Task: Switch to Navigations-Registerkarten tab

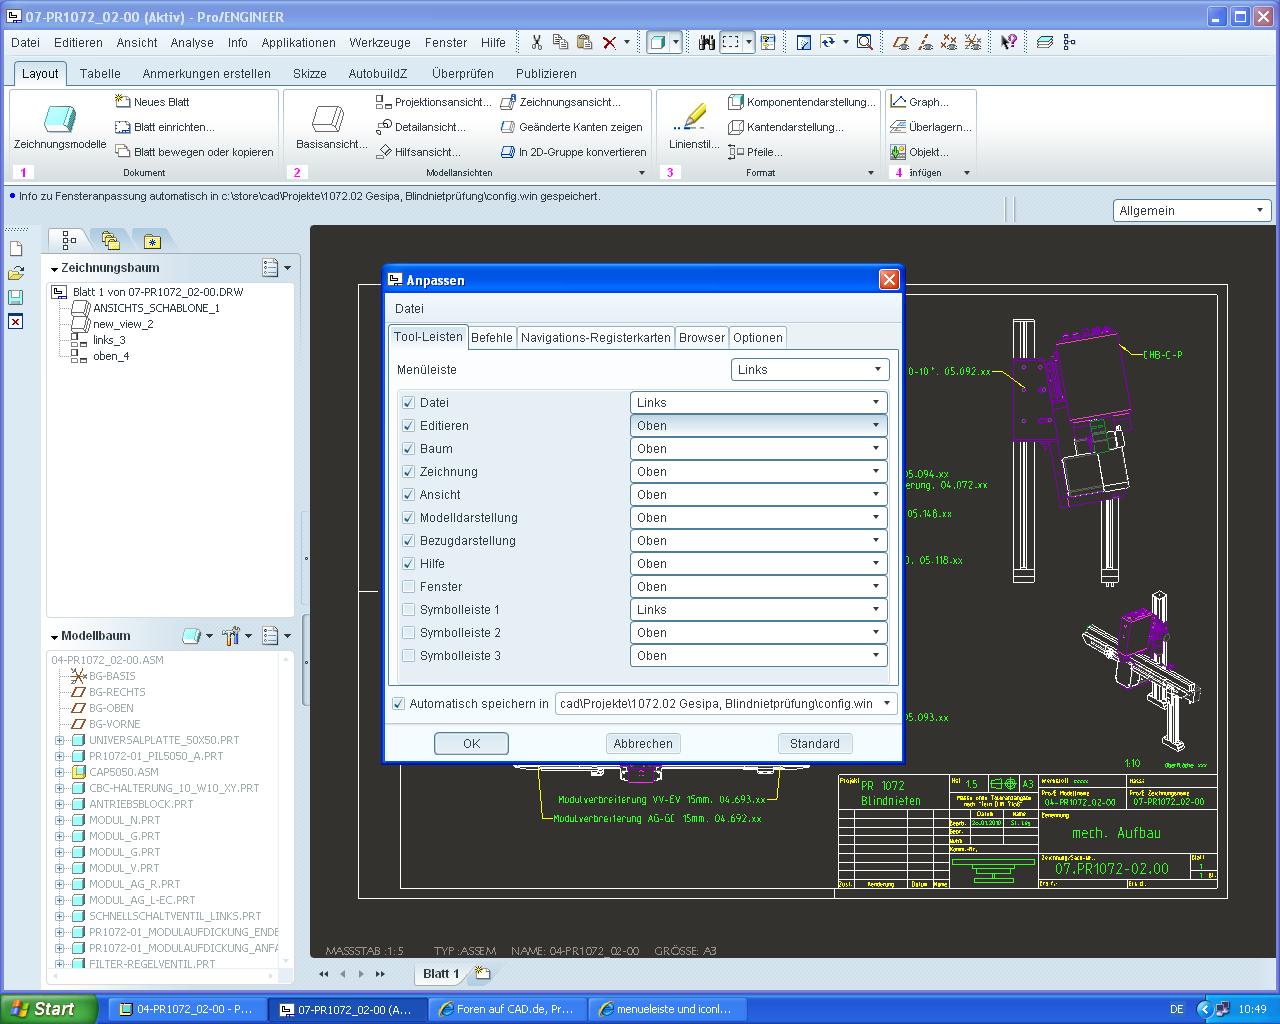Action: point(596,337)
